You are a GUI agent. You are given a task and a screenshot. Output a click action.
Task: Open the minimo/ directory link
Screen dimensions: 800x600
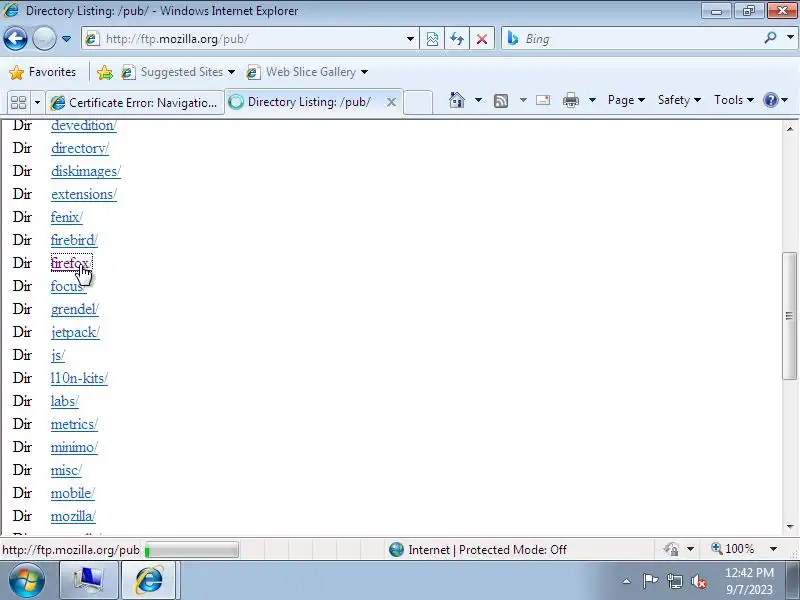(x=74, y=447)
